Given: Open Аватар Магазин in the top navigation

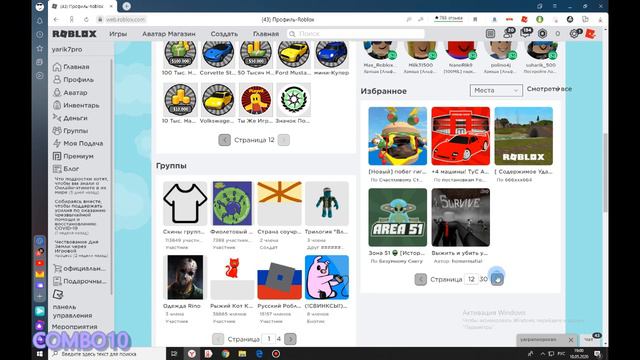Looking at the screenshot, I should (169, 34).
